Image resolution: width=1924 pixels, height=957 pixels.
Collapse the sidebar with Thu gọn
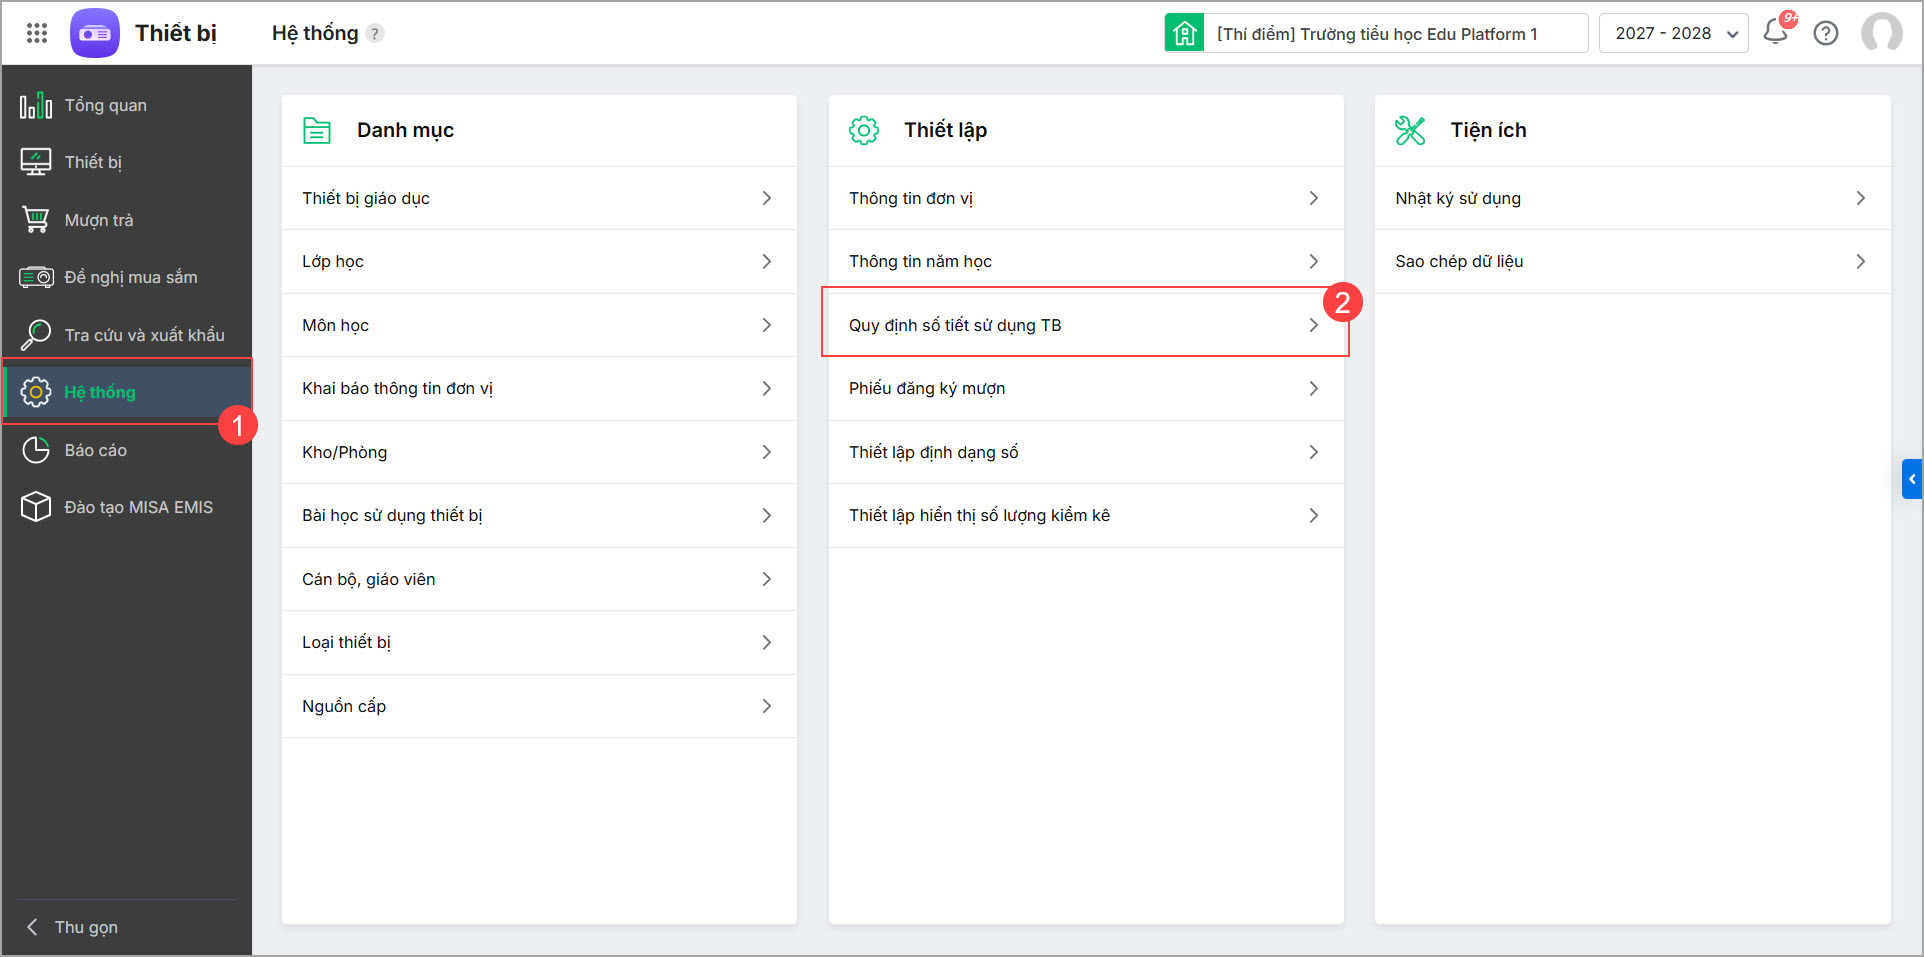pyautogui.click(x=85, y=927)
